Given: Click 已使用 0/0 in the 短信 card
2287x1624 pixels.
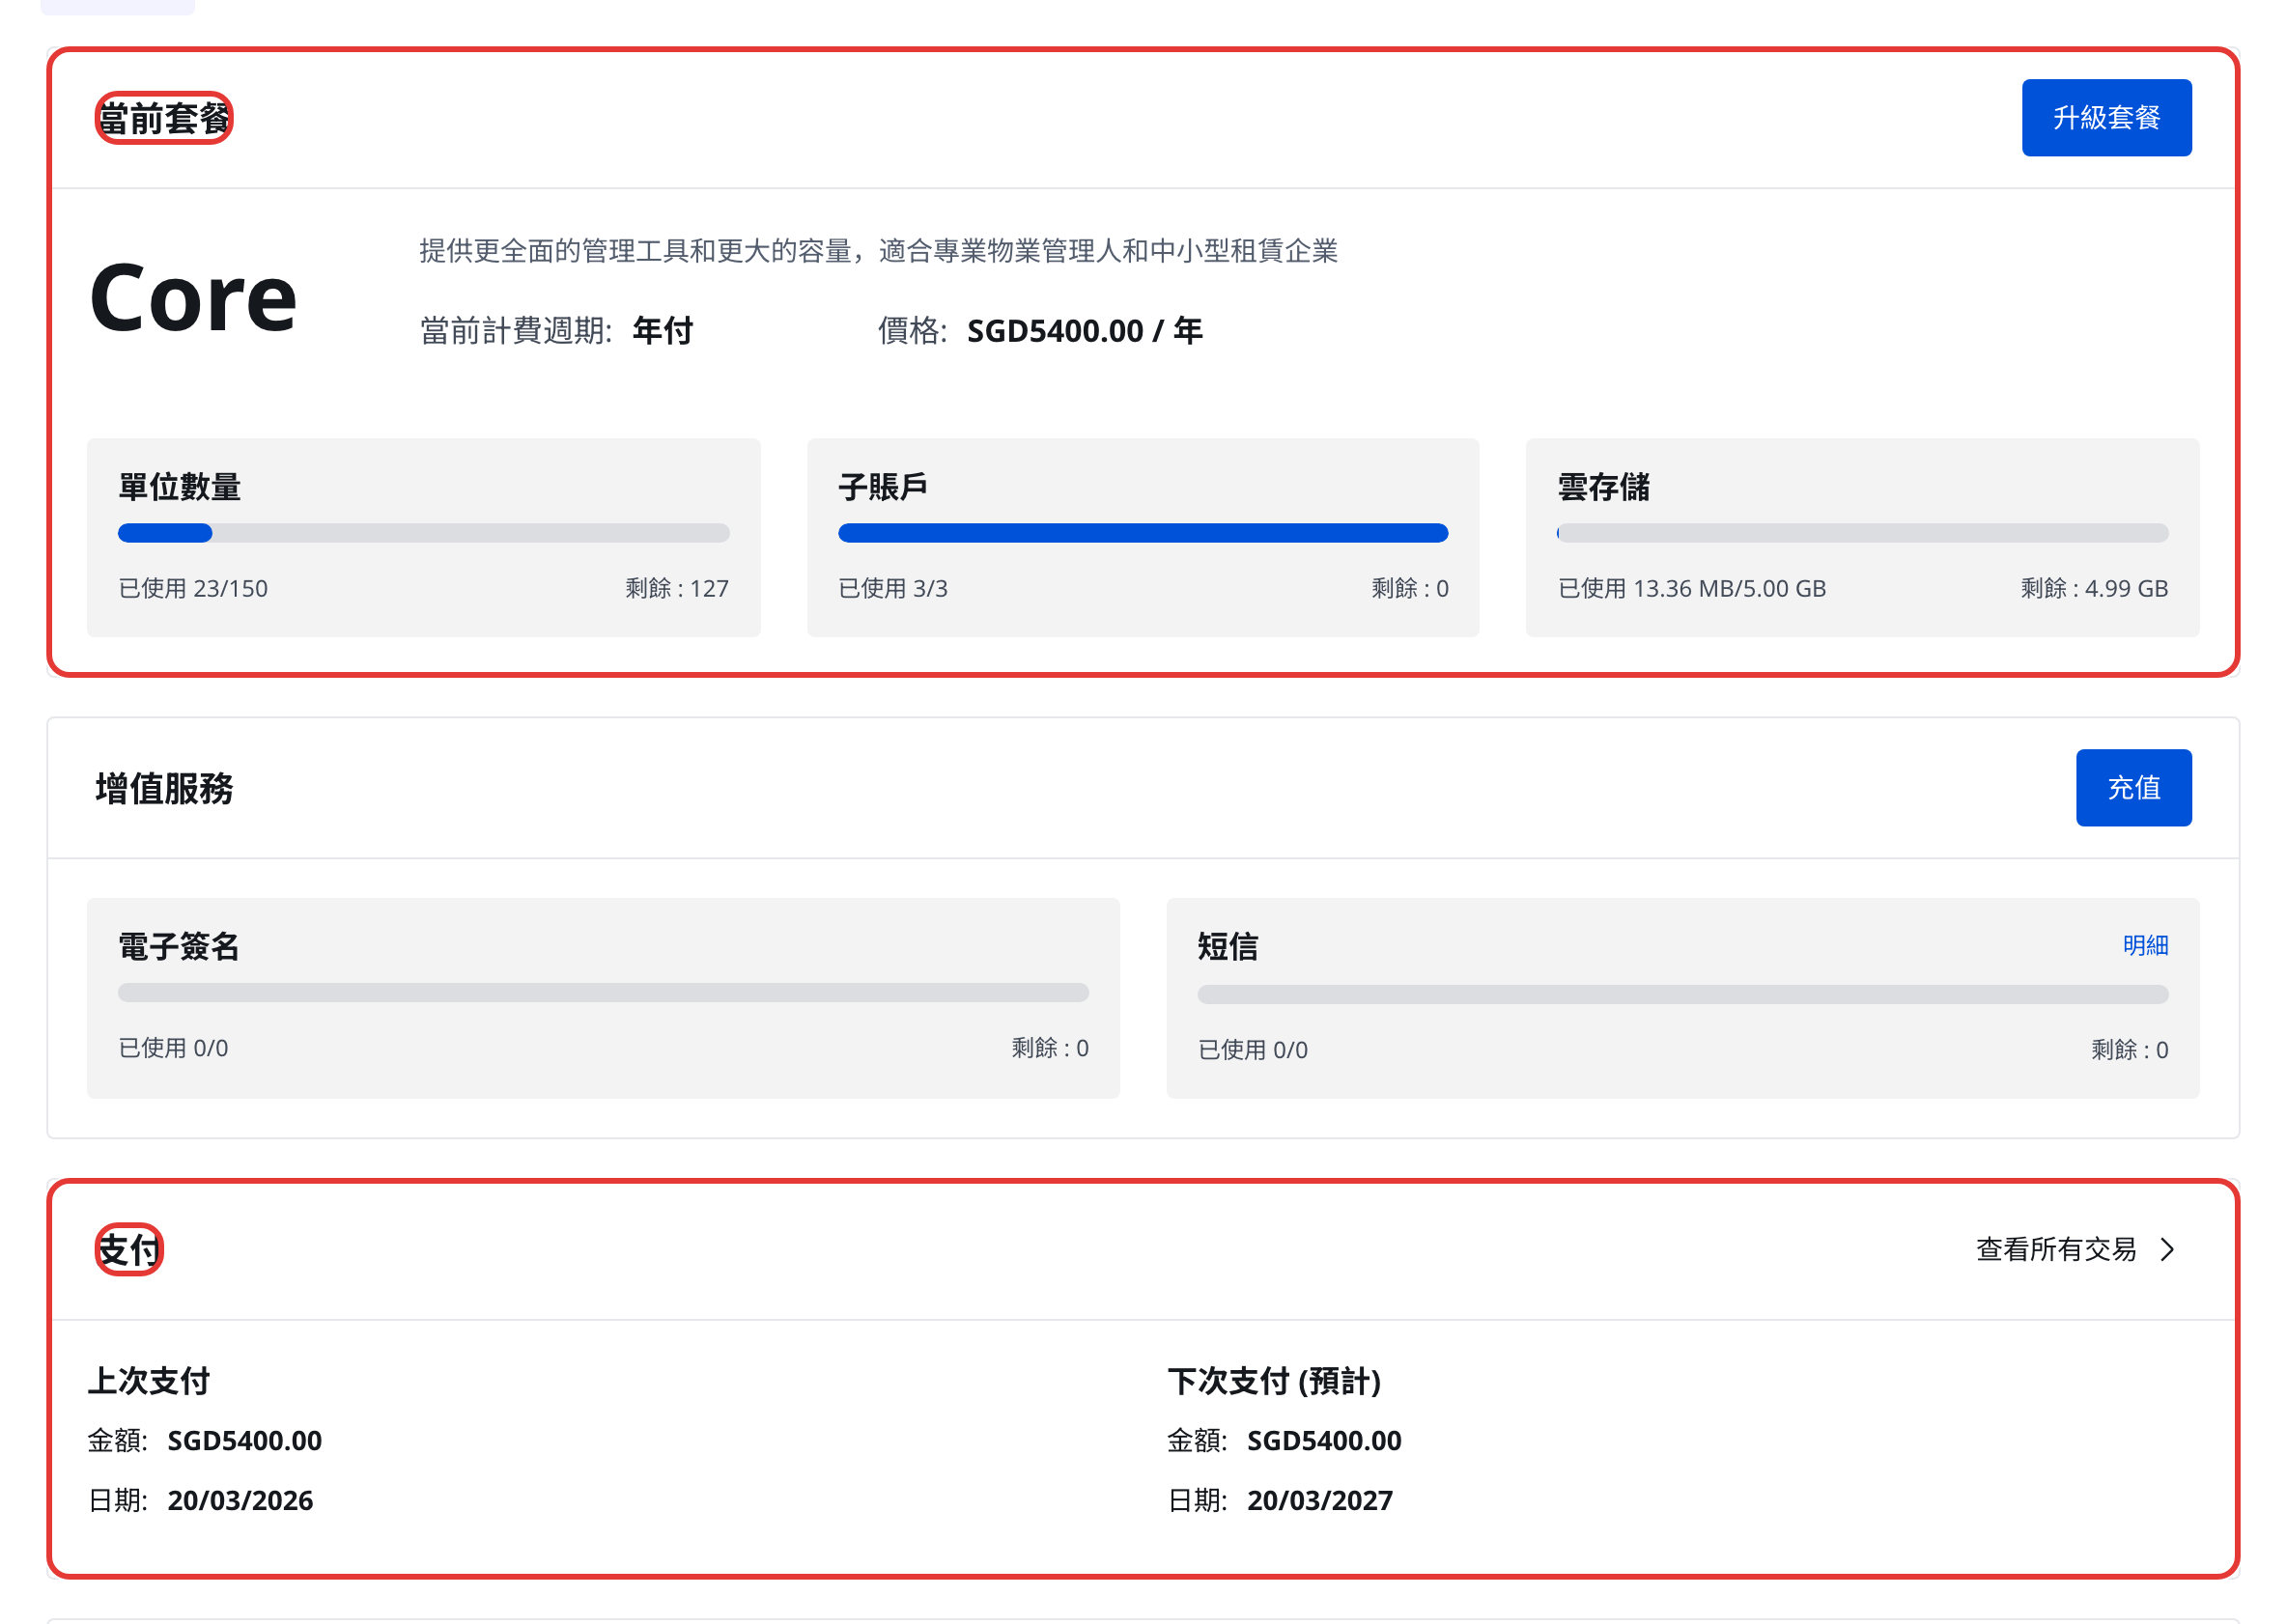Looking at the screenshot, I should (1253, 1050).
